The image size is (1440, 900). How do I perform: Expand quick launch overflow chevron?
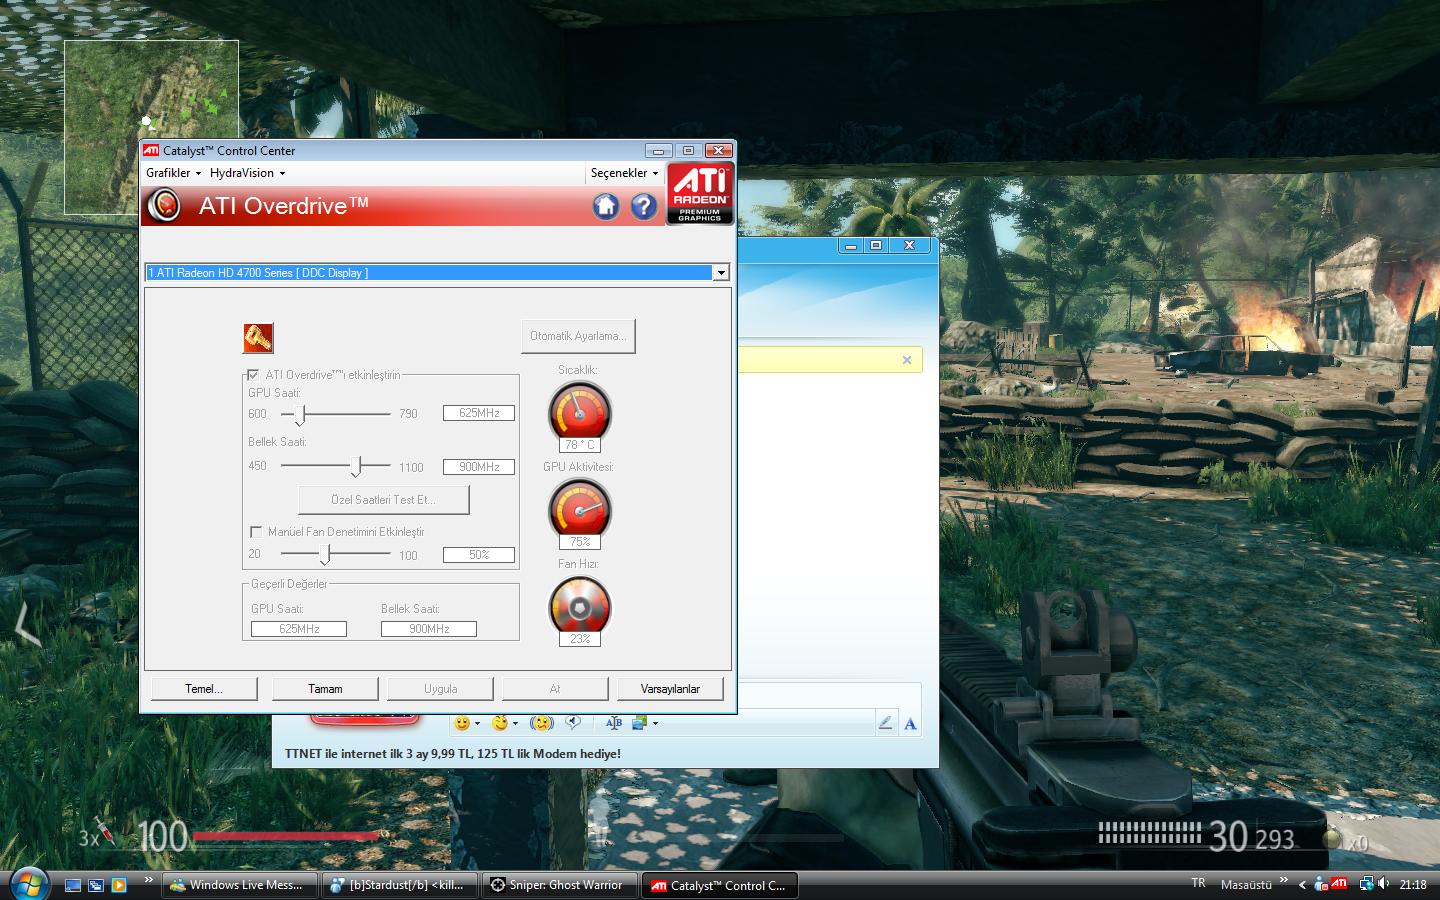(x=148, y=880)
